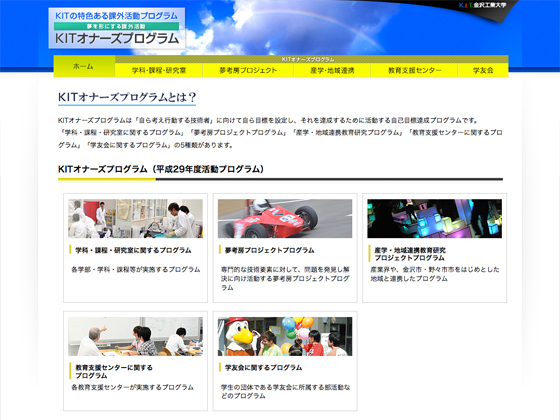This screenshot has height=420, width=560.
Task: Open the 夢考房プロジェクト menu tab
Action: [x=248, y=70]
